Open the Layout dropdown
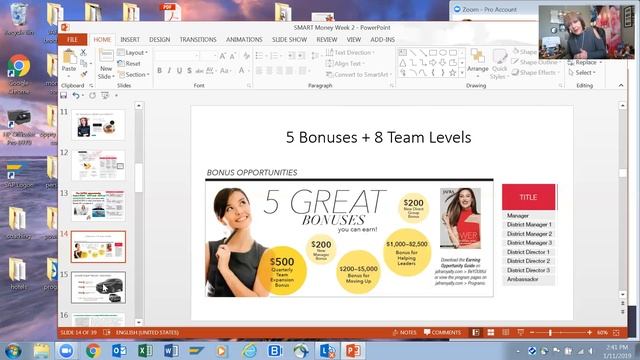Image resolution: width=640 pixels, height=360 pixels. (133, 53)
